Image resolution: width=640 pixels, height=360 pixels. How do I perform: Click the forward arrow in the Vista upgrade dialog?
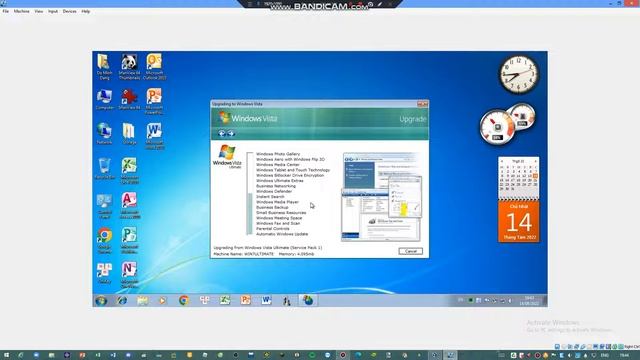231,133
